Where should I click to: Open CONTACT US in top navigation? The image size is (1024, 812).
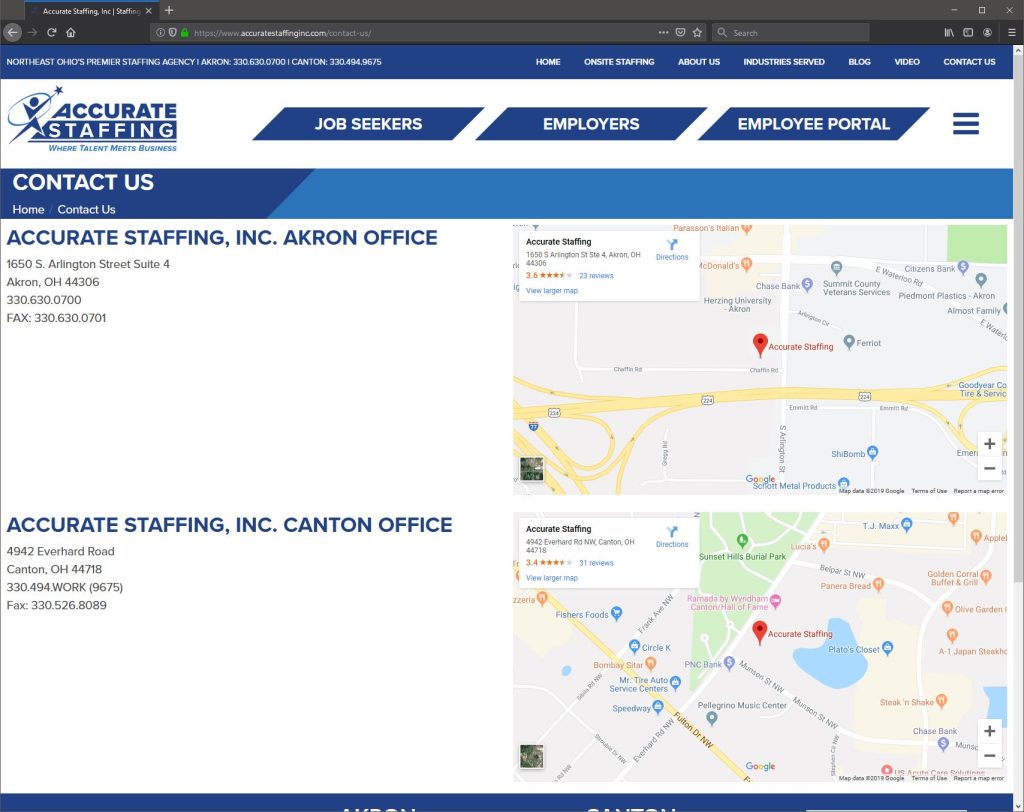click(x=969, y=62)
